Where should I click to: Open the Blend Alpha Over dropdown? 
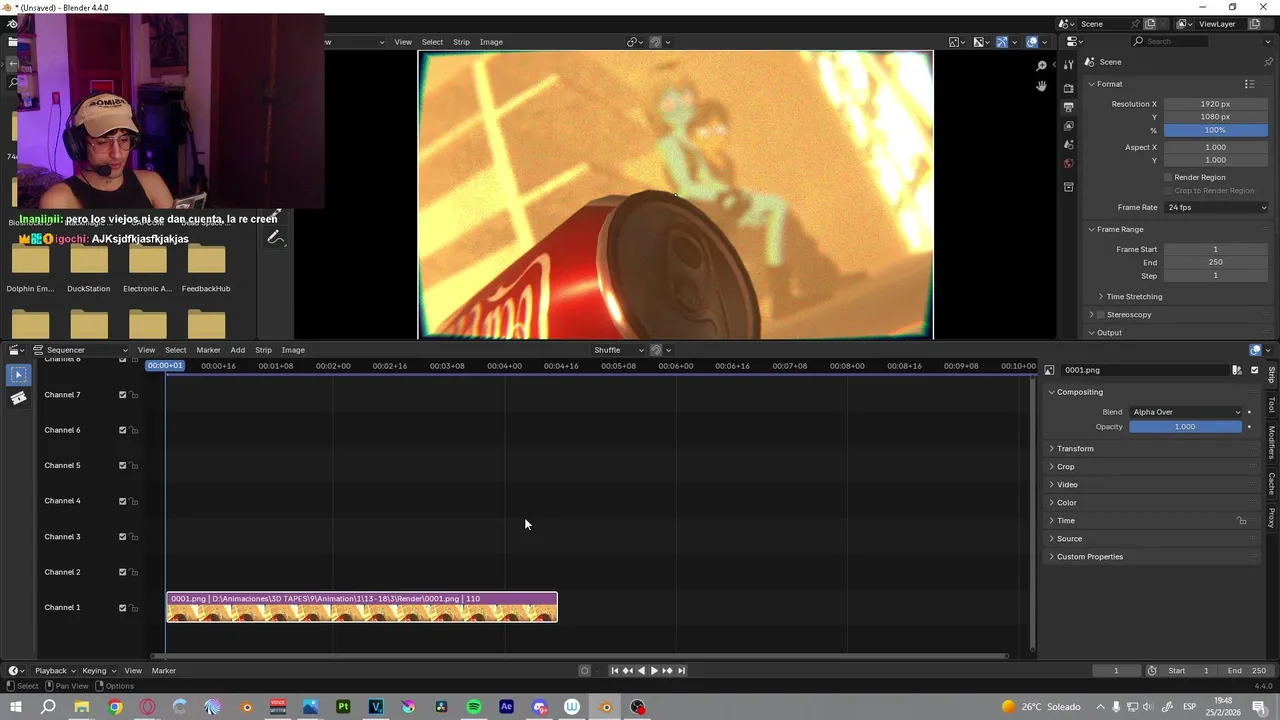(x=1186, y=412)
